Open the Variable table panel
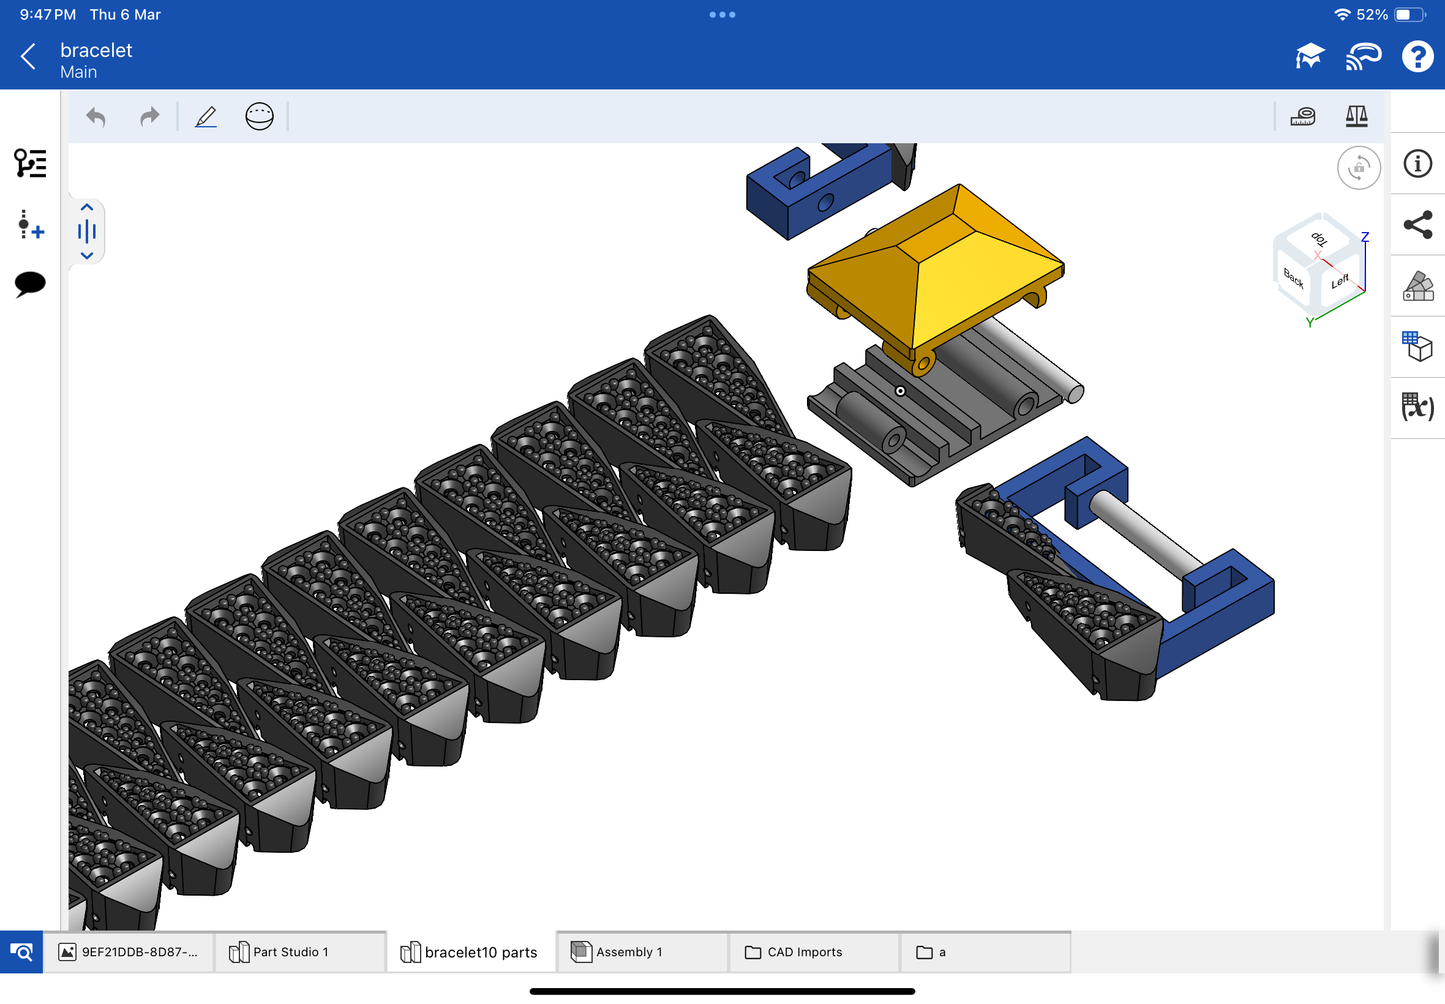 (1417, 406)
